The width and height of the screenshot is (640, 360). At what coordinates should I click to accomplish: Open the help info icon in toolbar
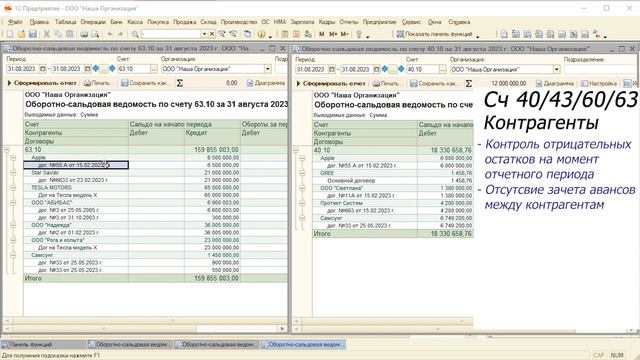click(262, 34)
